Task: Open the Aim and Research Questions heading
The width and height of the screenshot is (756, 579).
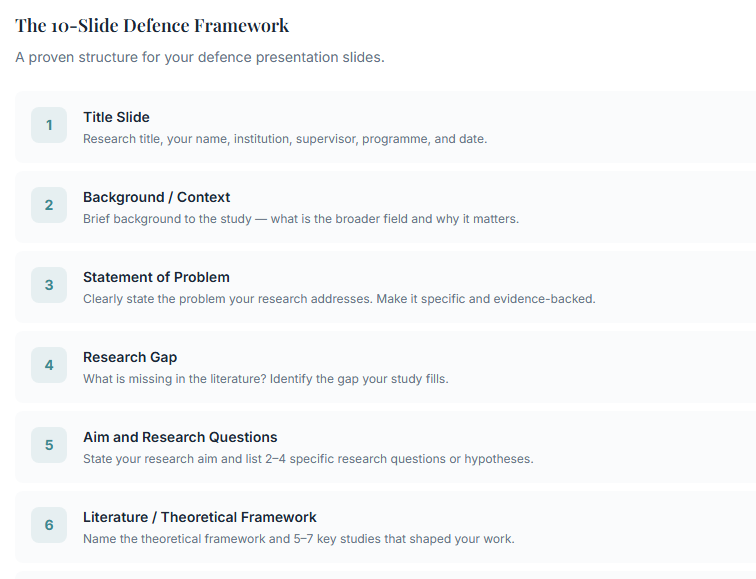Action: click(180, 437)
